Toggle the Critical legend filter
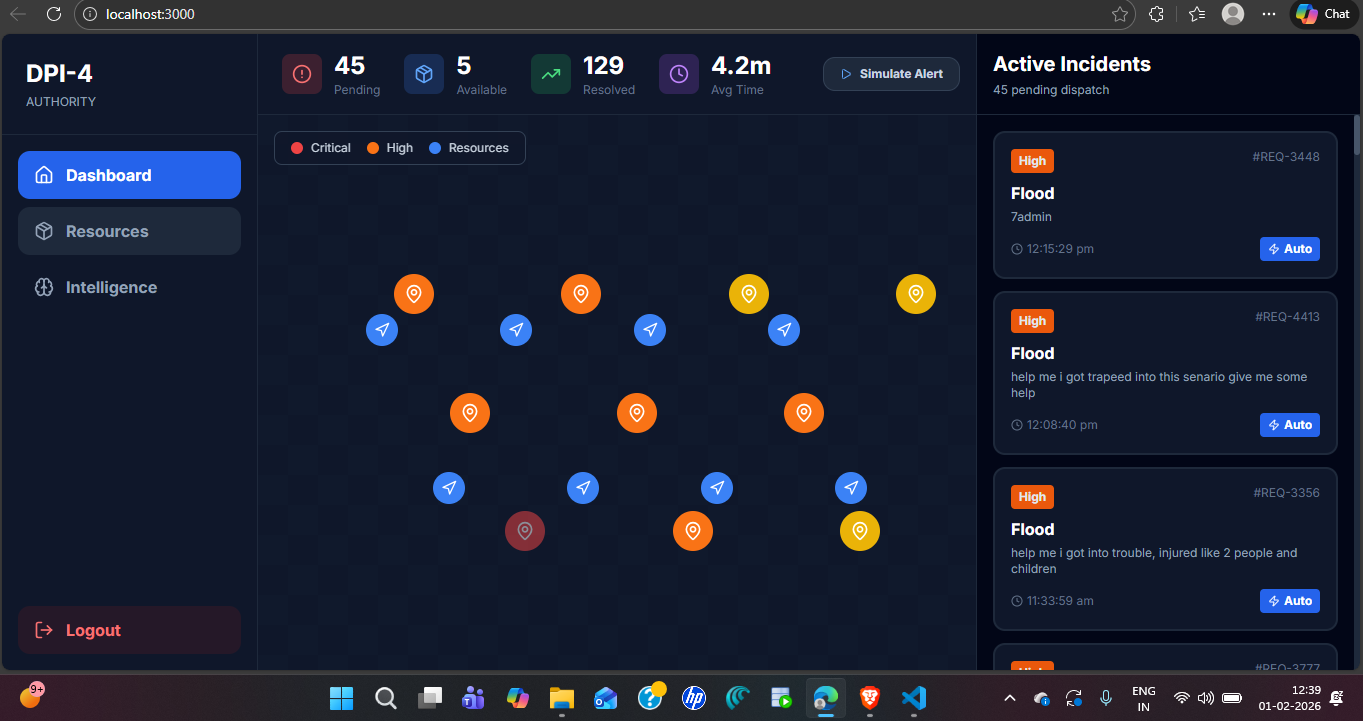The image size is (1363, 721). pyautogui.click(x=320, y=148)
